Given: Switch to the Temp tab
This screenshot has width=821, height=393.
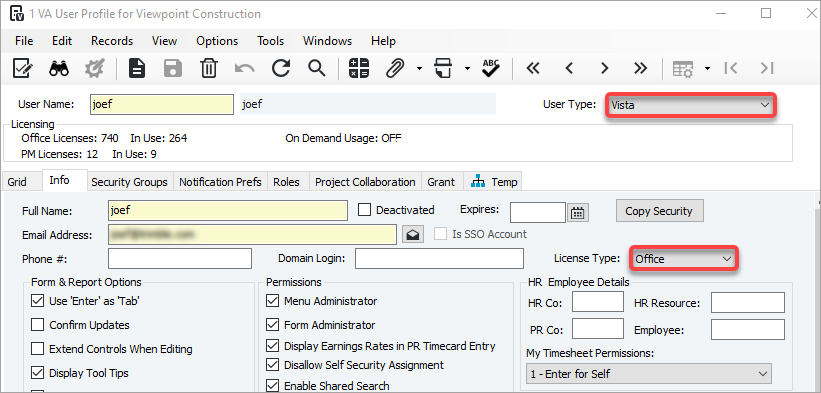Looking at the screenshot, I should (494, 182).
